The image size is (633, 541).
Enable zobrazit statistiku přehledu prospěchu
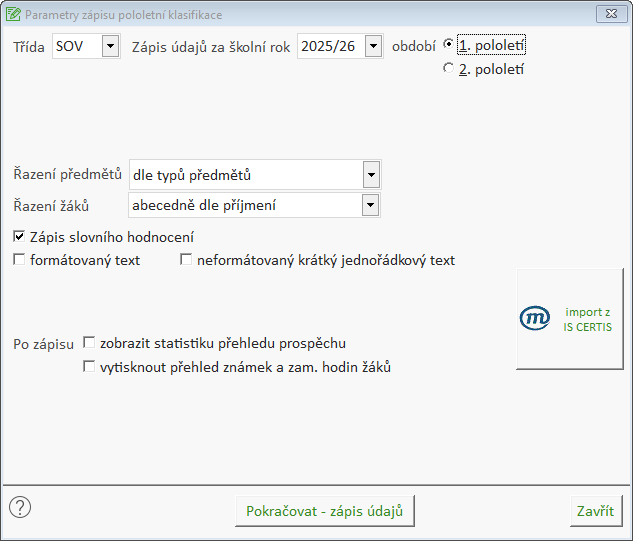coord(89,343)
